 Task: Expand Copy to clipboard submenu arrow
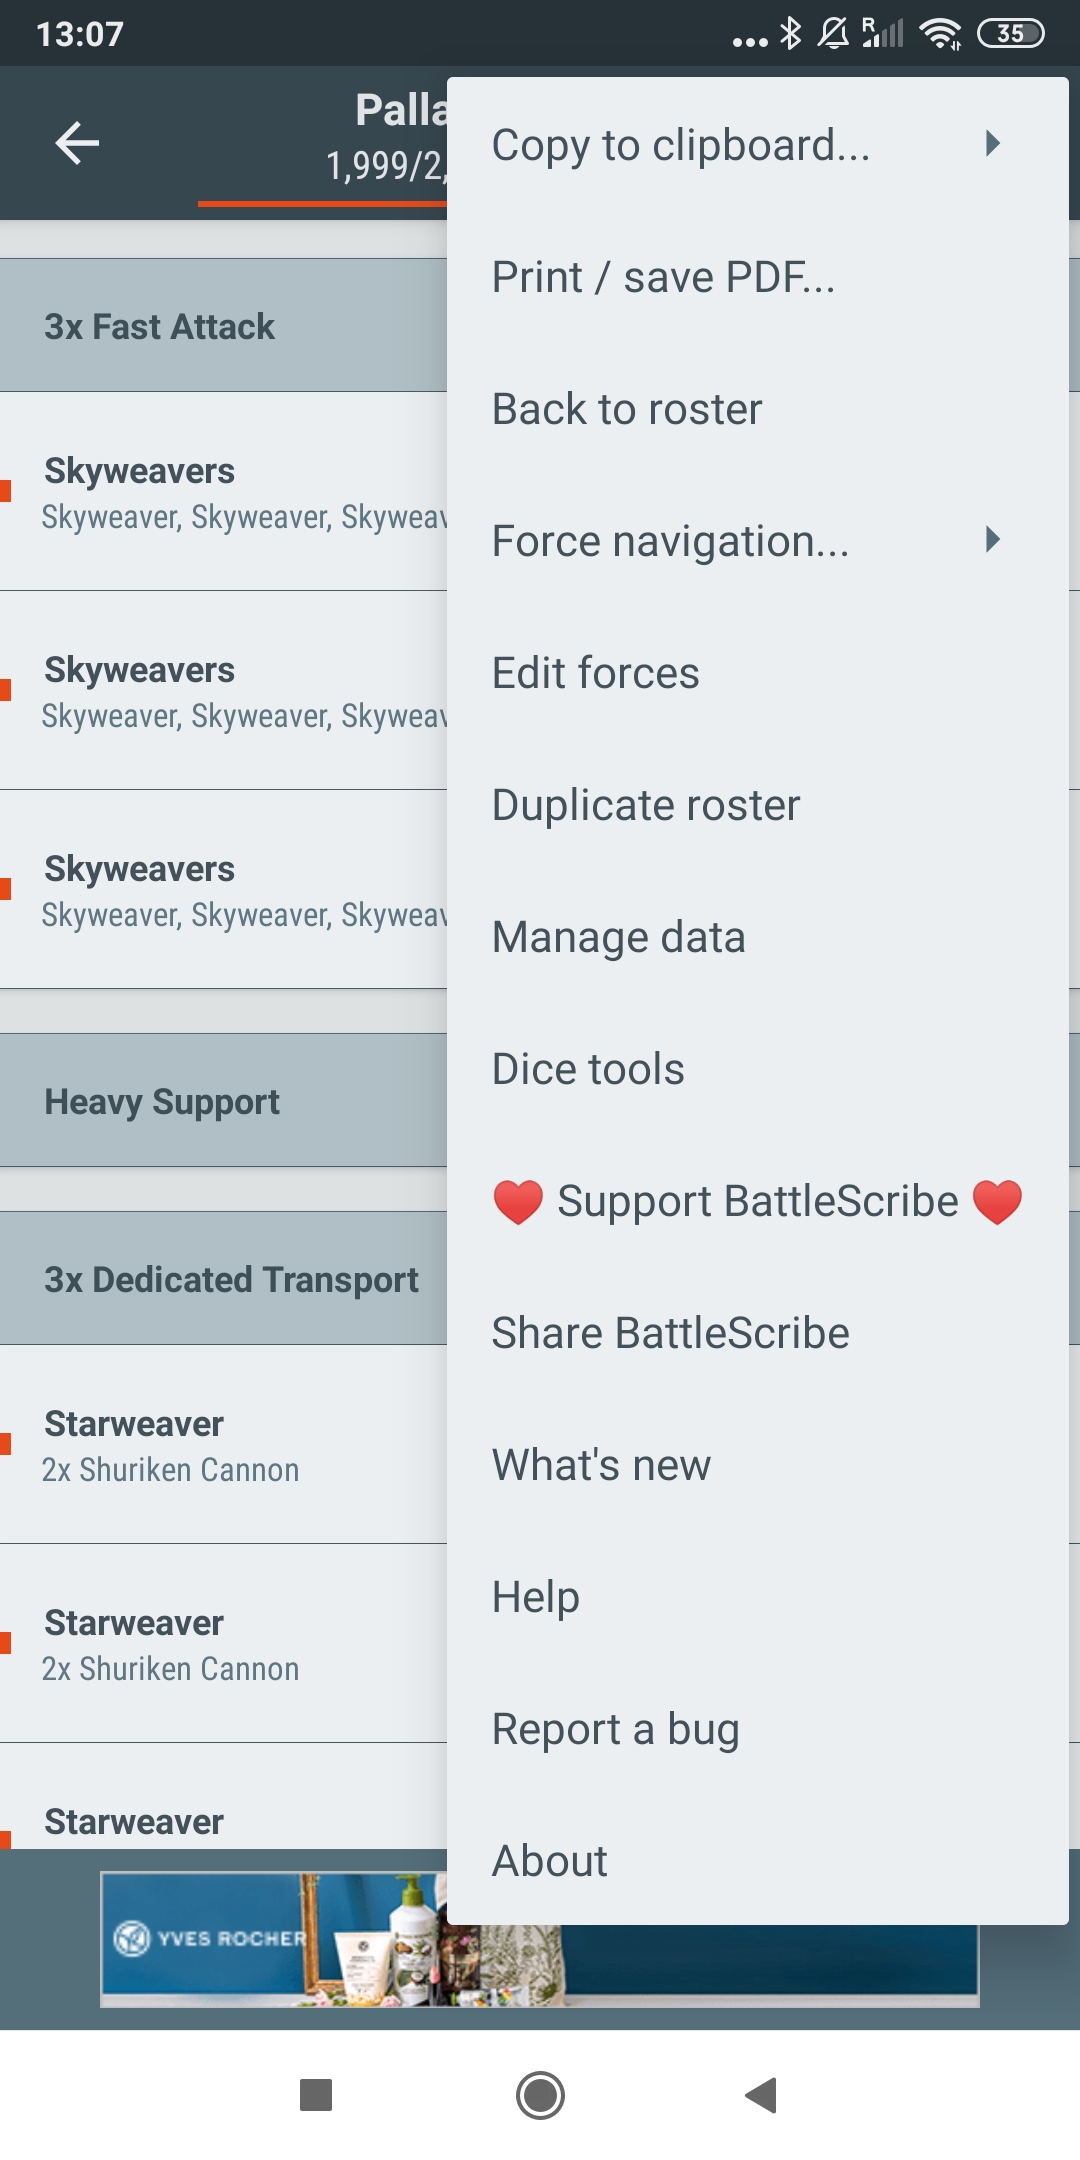pyautogui.click(x=992, y=144)
